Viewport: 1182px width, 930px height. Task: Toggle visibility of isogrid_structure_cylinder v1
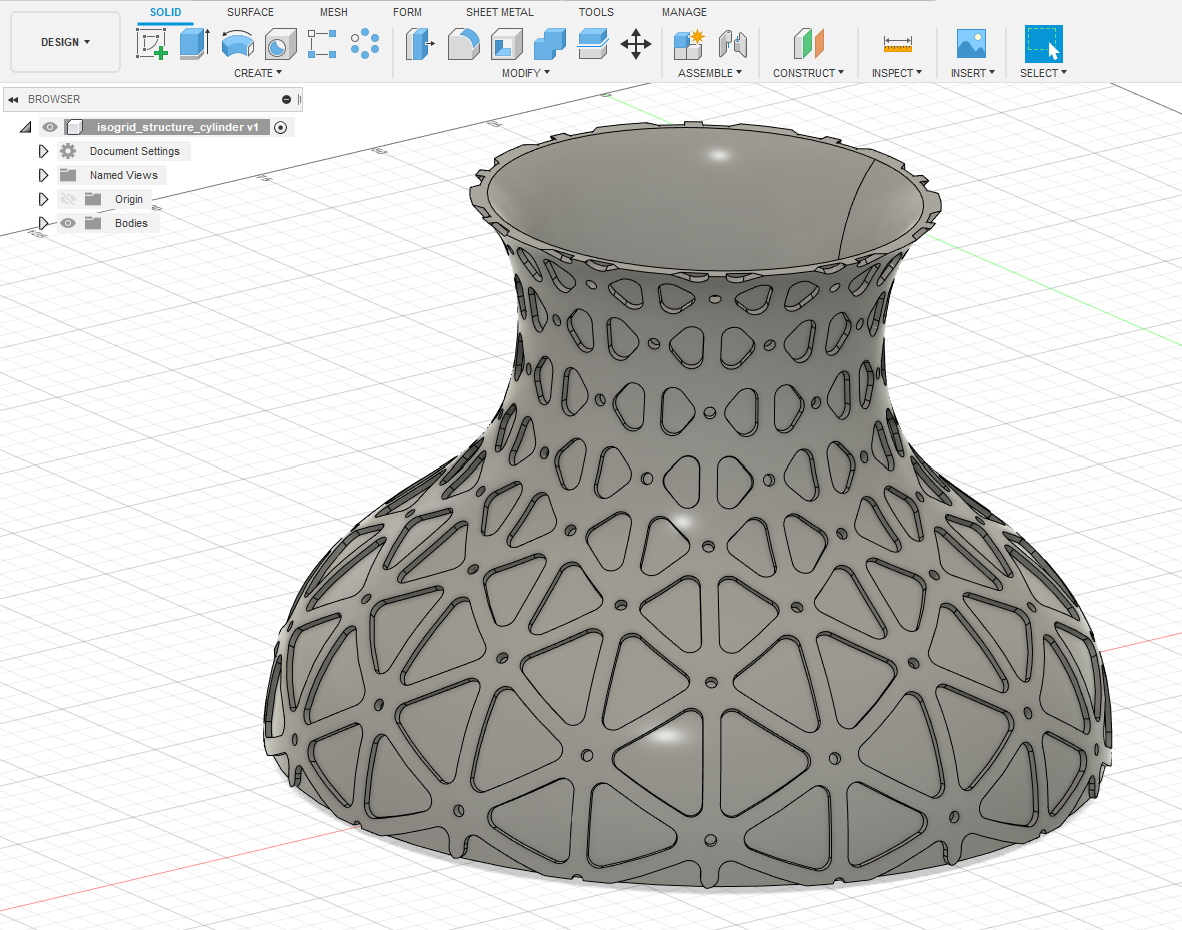50,127
